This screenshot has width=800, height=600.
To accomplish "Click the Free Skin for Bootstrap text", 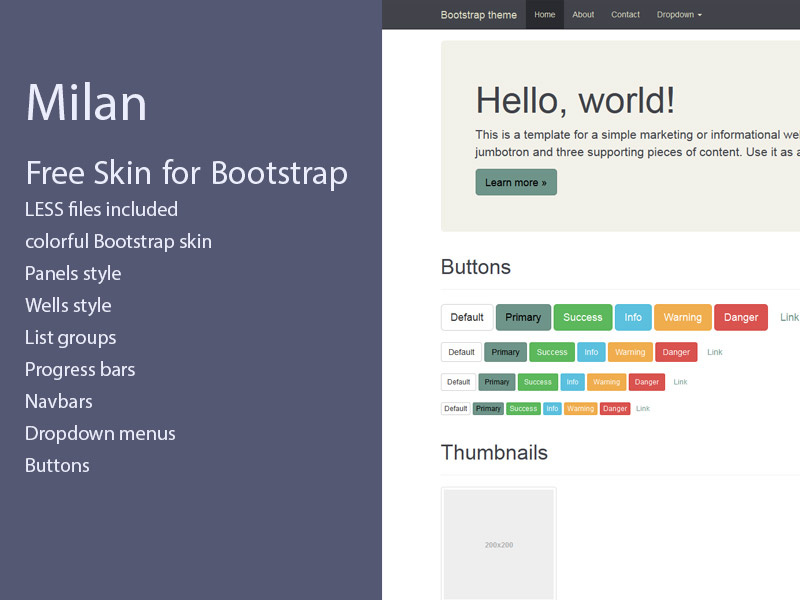I will pos(187,173).
